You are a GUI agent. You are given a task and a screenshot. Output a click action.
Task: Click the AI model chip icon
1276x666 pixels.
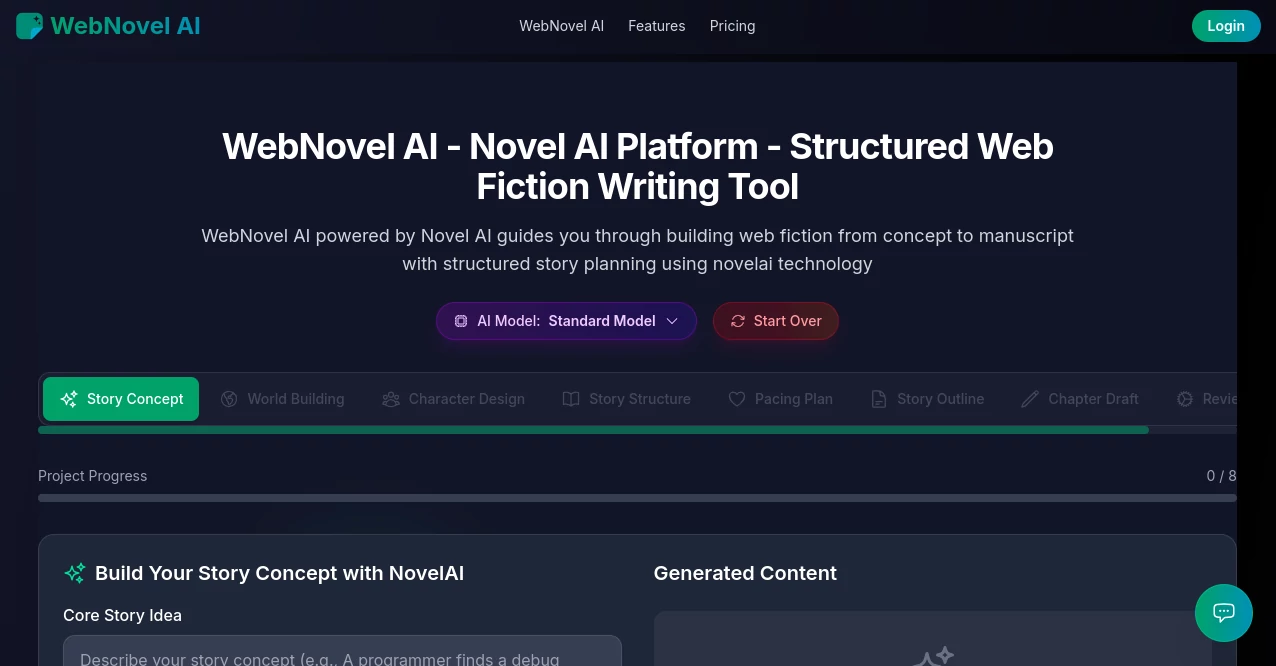pyautogui.click(x=461, y=321)
